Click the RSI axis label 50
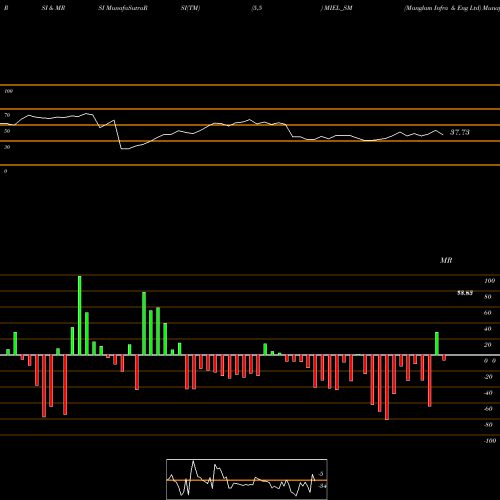The image size is (500, 500). [x=7, y=131]
